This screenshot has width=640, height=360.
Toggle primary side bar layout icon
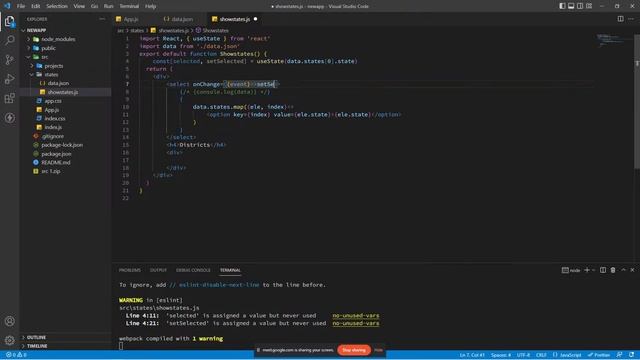click(x=562, y=6)
